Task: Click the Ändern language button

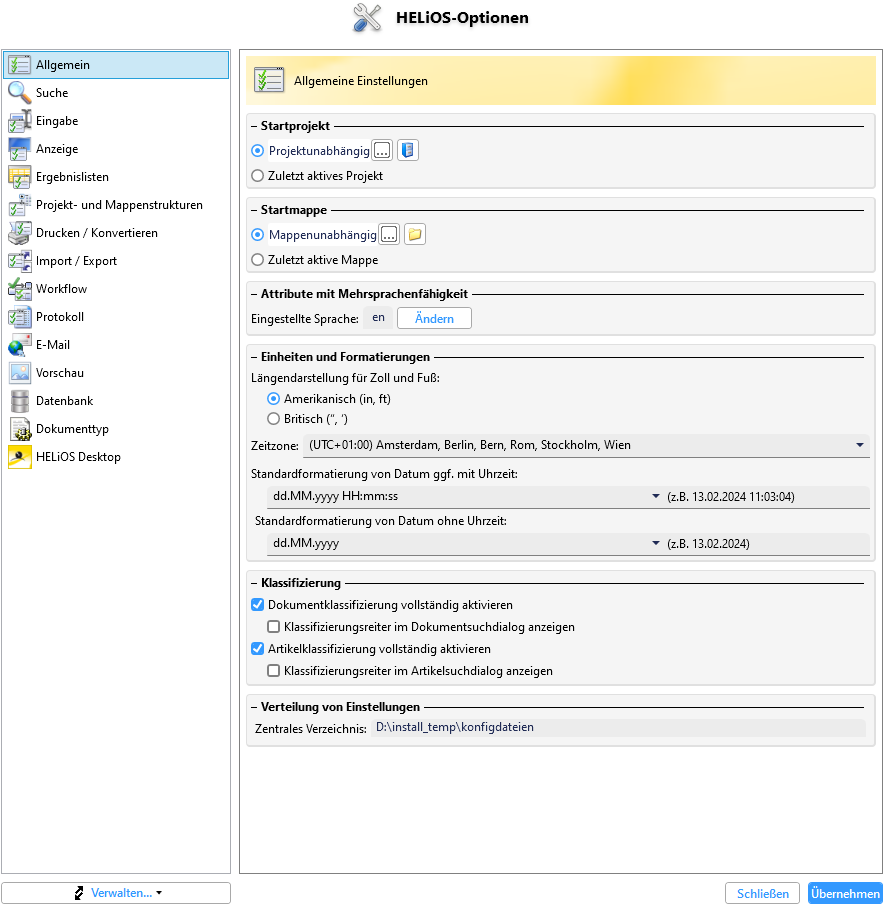Action: point(434,318)
